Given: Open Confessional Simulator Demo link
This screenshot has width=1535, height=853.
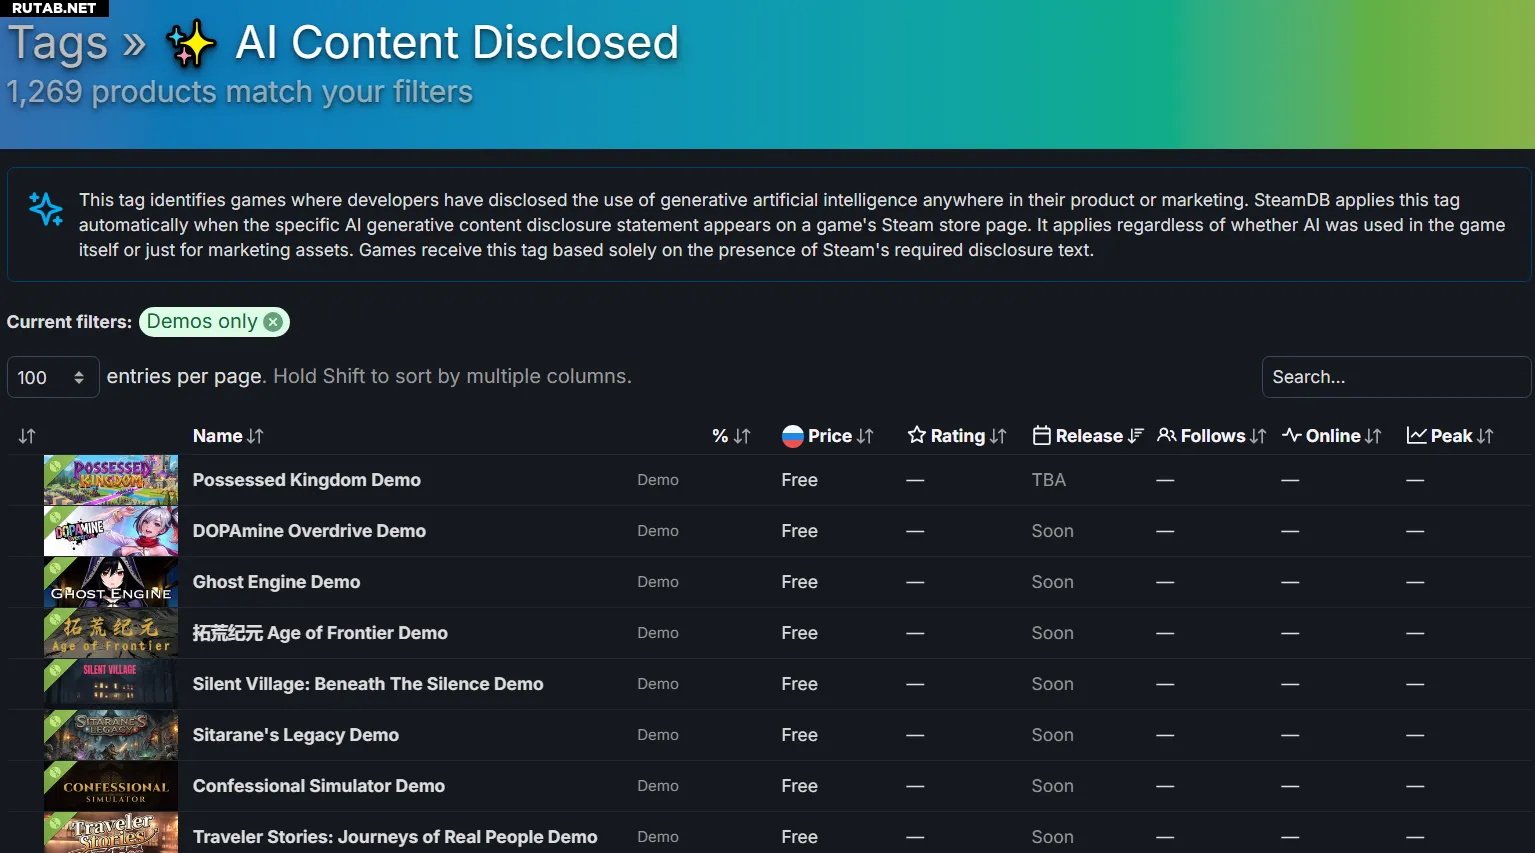Looking at the screenshot, I should pyautogui.click(x=318, y=786).
